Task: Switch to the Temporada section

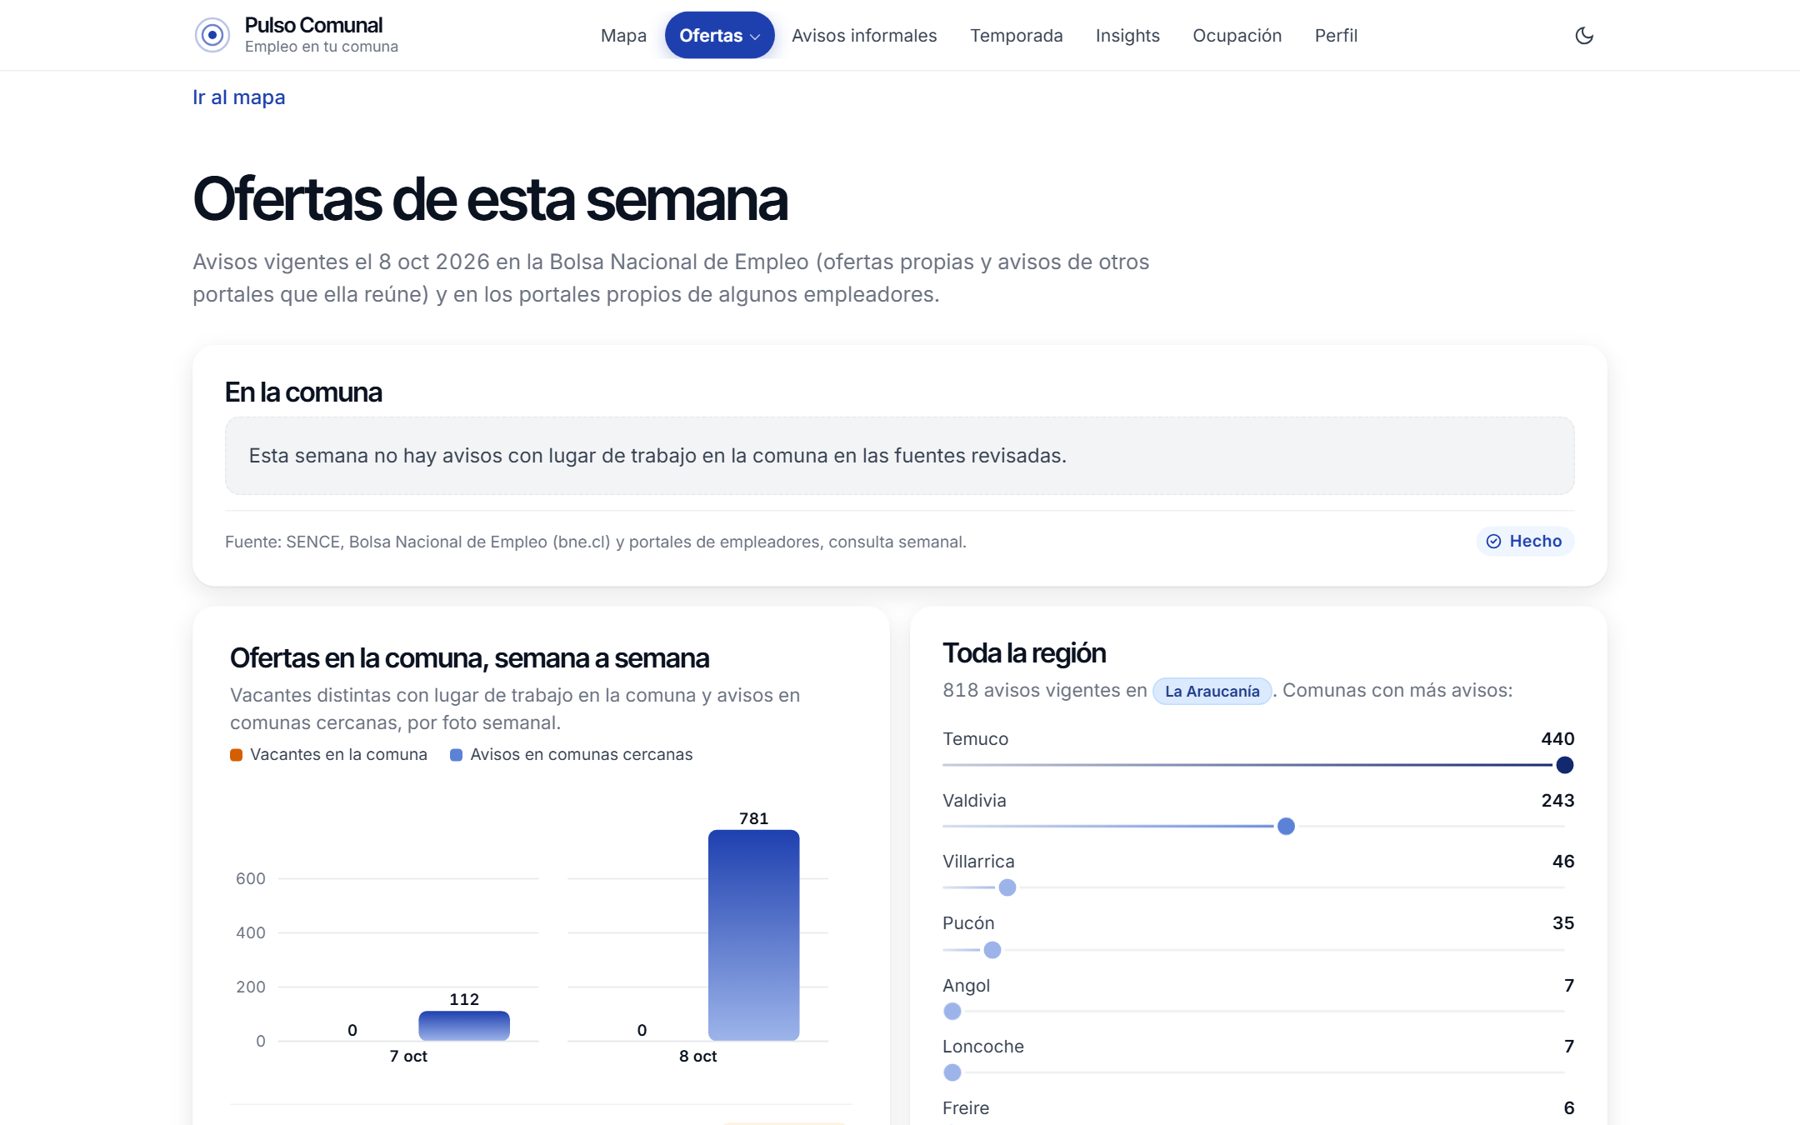Action: 1016,35
